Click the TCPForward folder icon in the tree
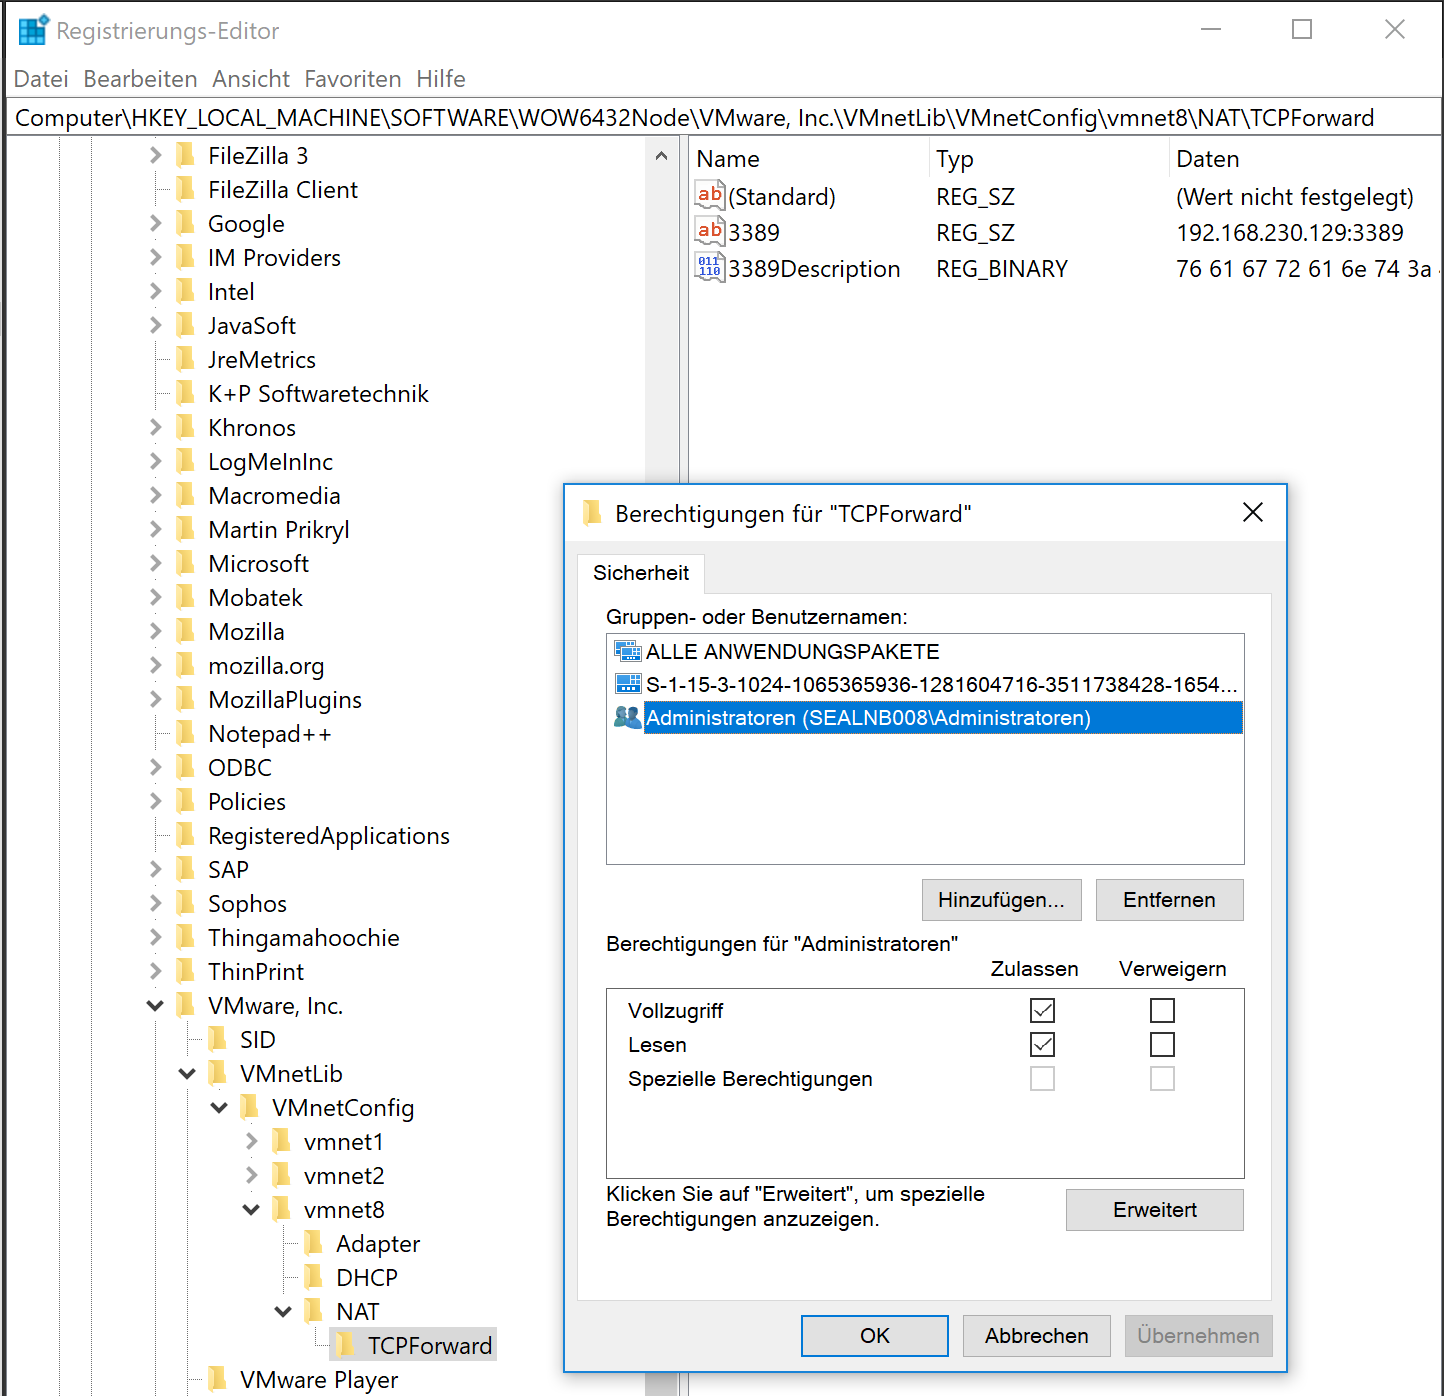Screen dimensions: 1444x1396 (x=344, y=1344)
